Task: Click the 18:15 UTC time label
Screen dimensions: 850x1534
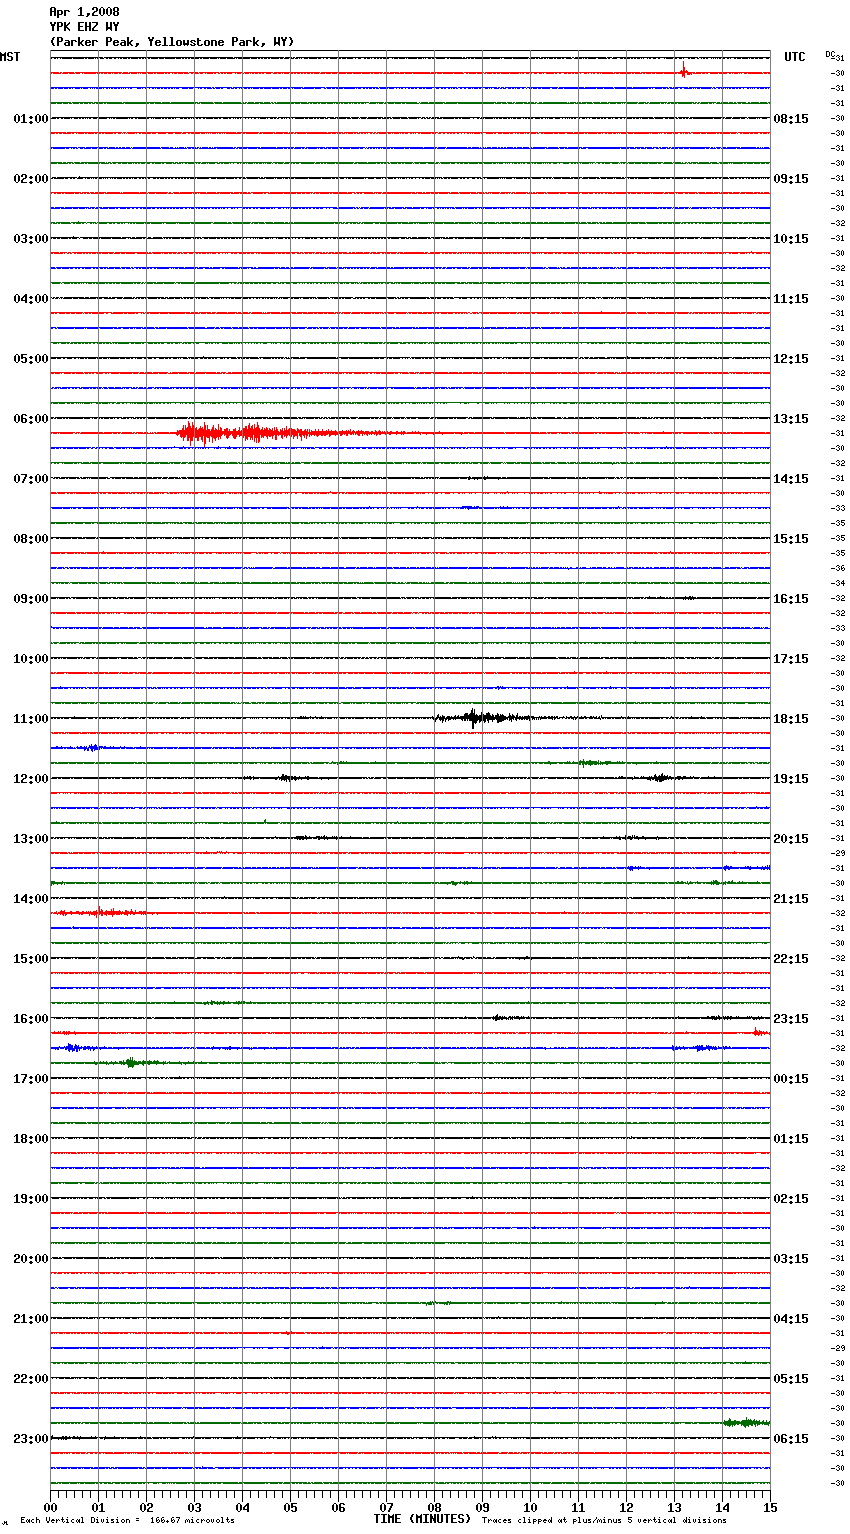Action: pyautogui.click(x=791, y=719)
